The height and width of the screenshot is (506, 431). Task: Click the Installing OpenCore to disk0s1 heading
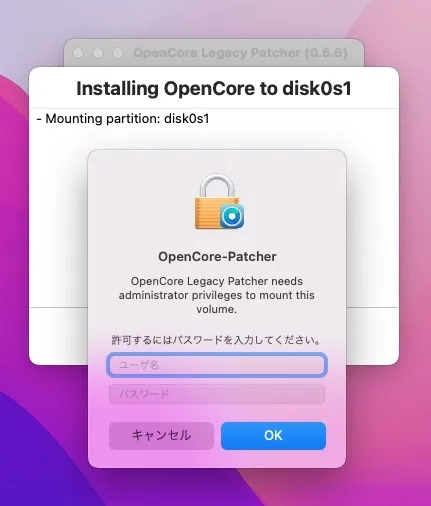[214, 89]
